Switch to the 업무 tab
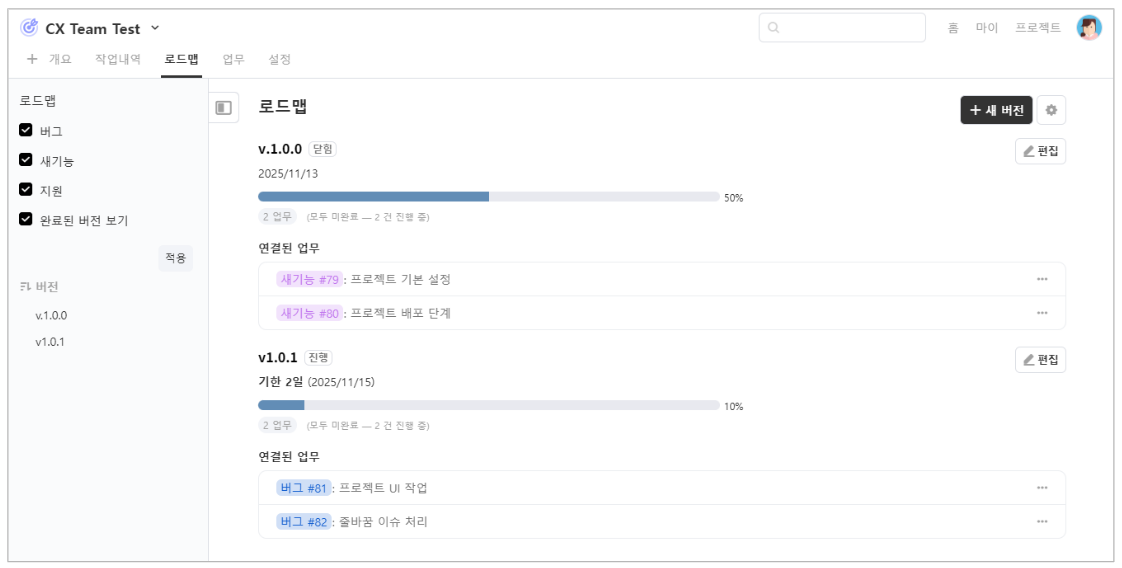This screenshot has width=1122, height=568. 233,59
